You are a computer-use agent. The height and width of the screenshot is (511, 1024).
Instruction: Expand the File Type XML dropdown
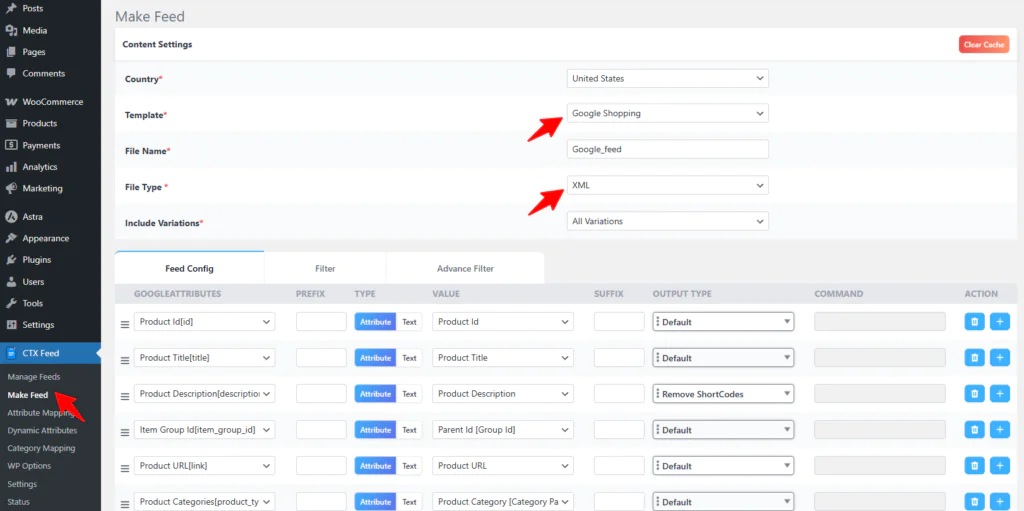667,186
